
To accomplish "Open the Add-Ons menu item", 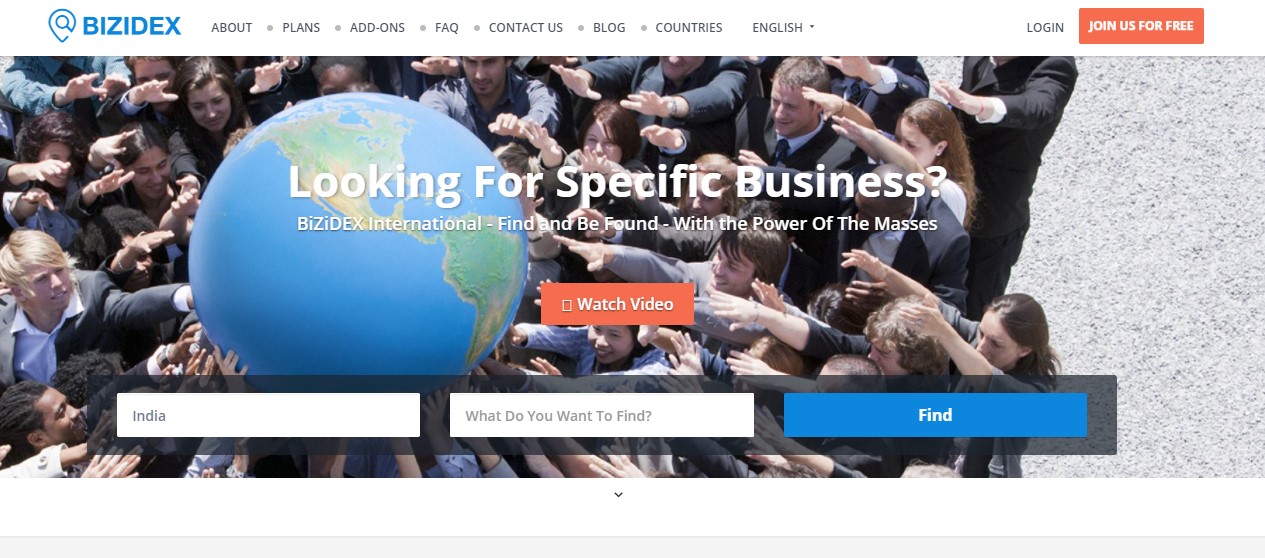I will [377, 28].
